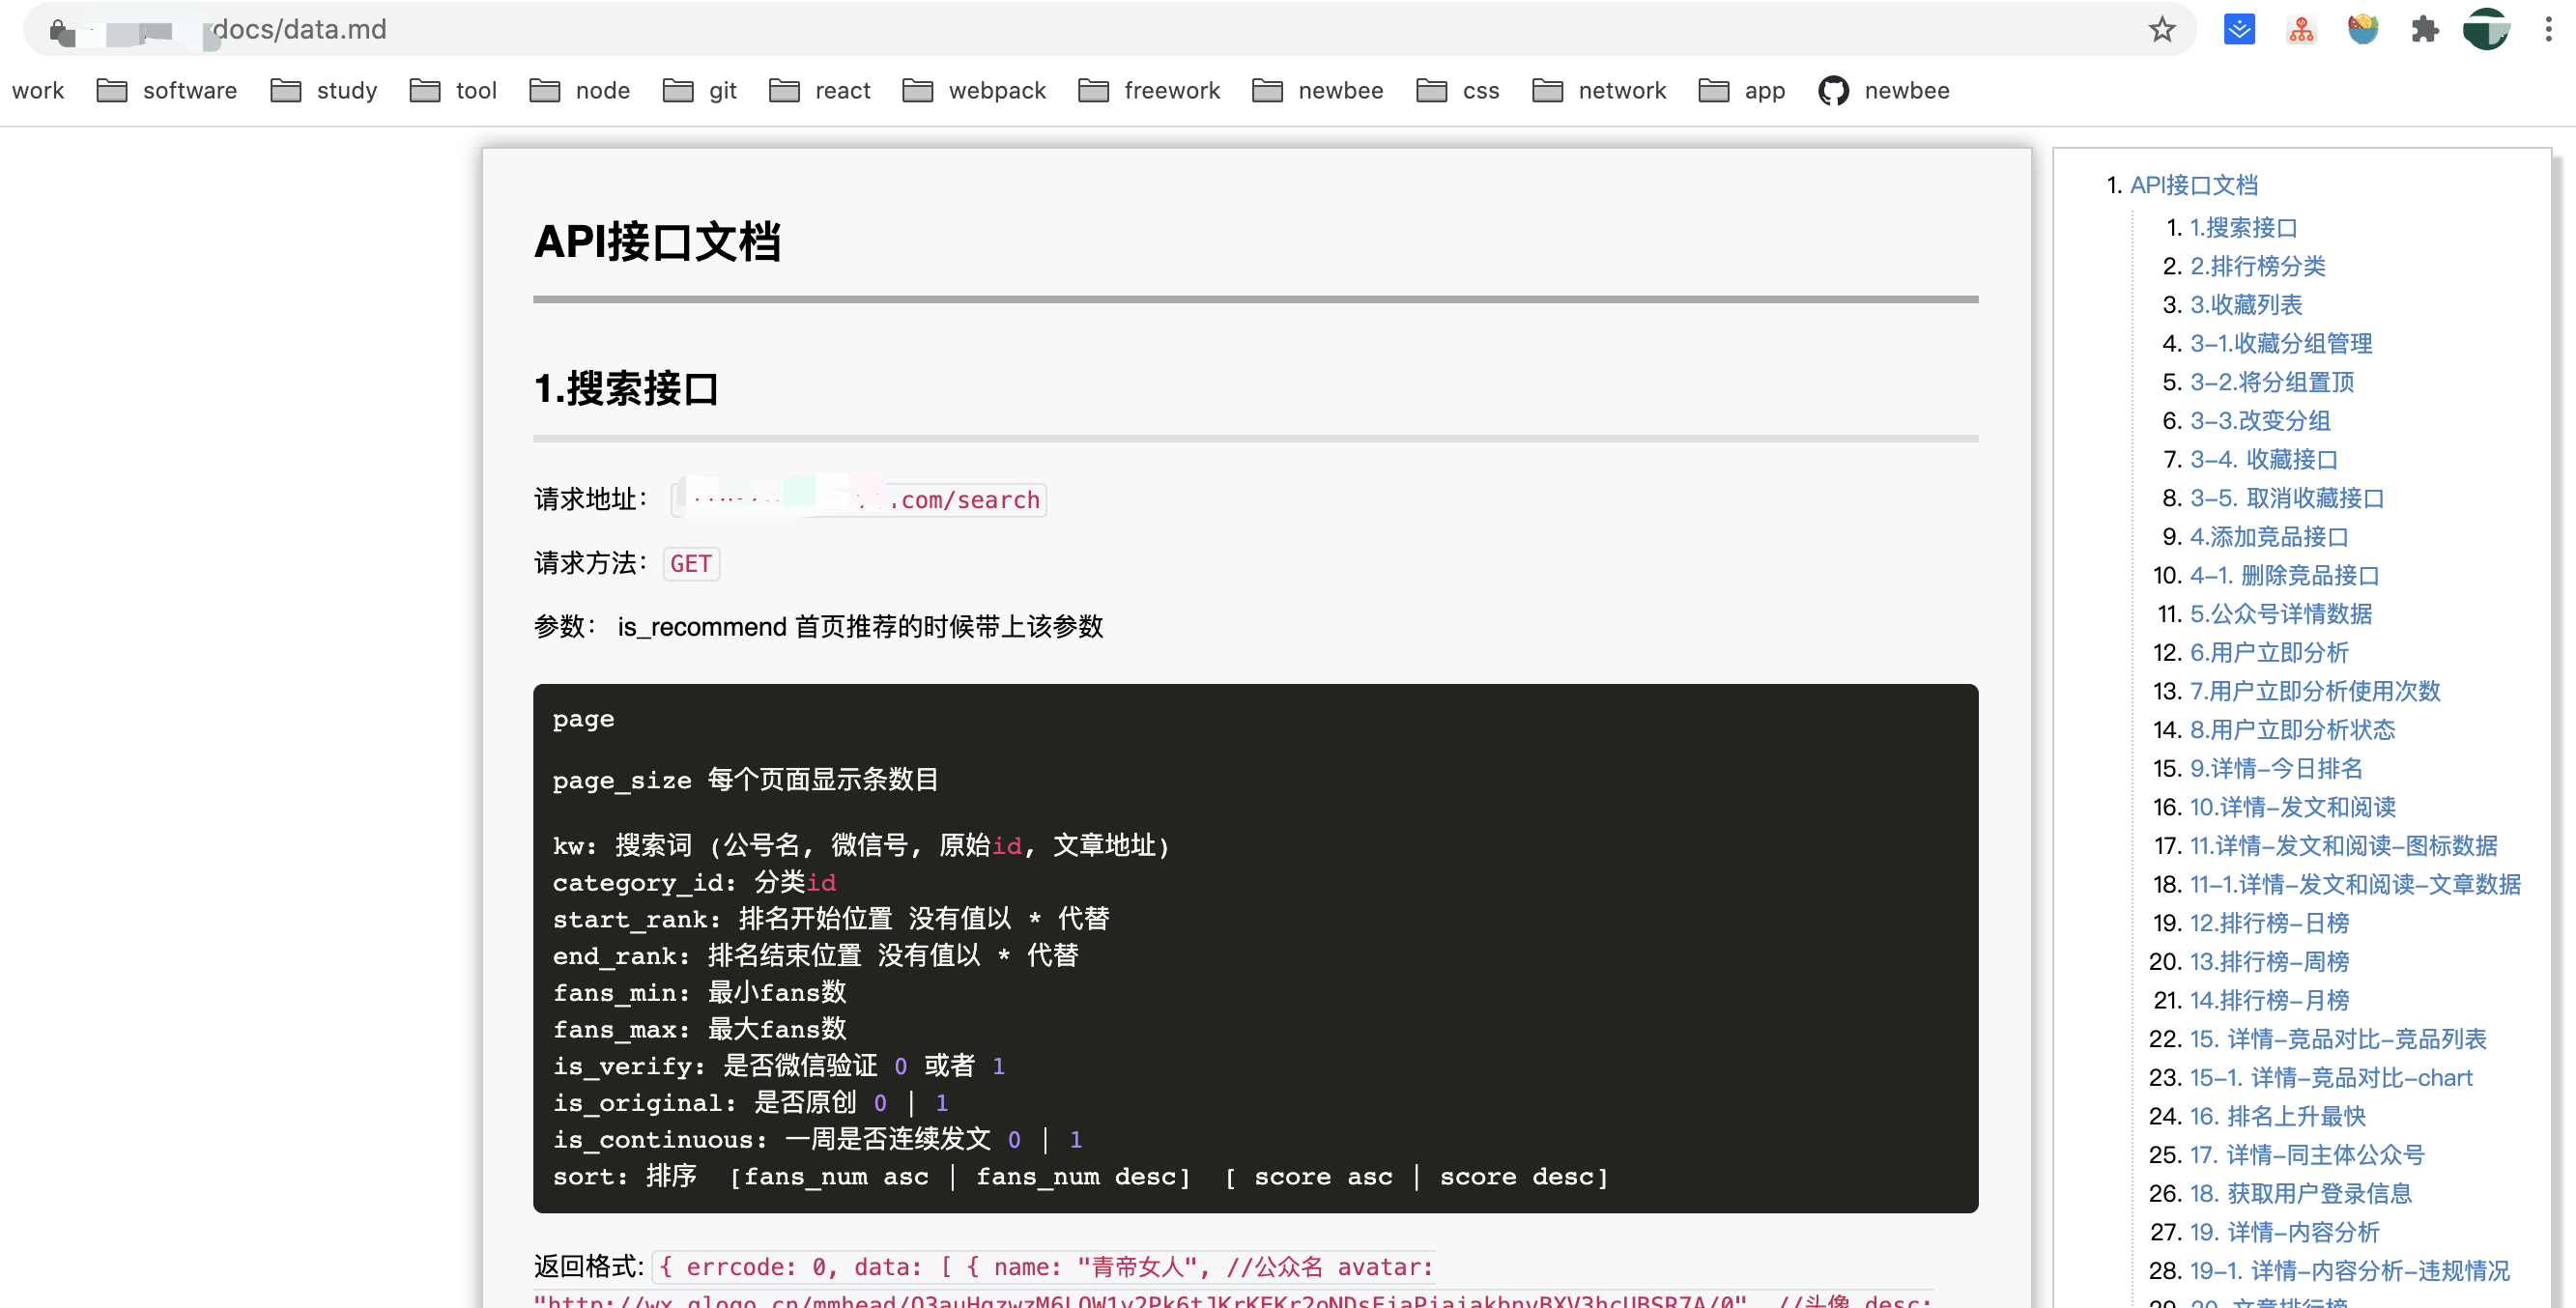Viewport: 2576px width, 1308px height.
Task: Open the freework bookmarks folder
Action: (x=1149, y=91)
